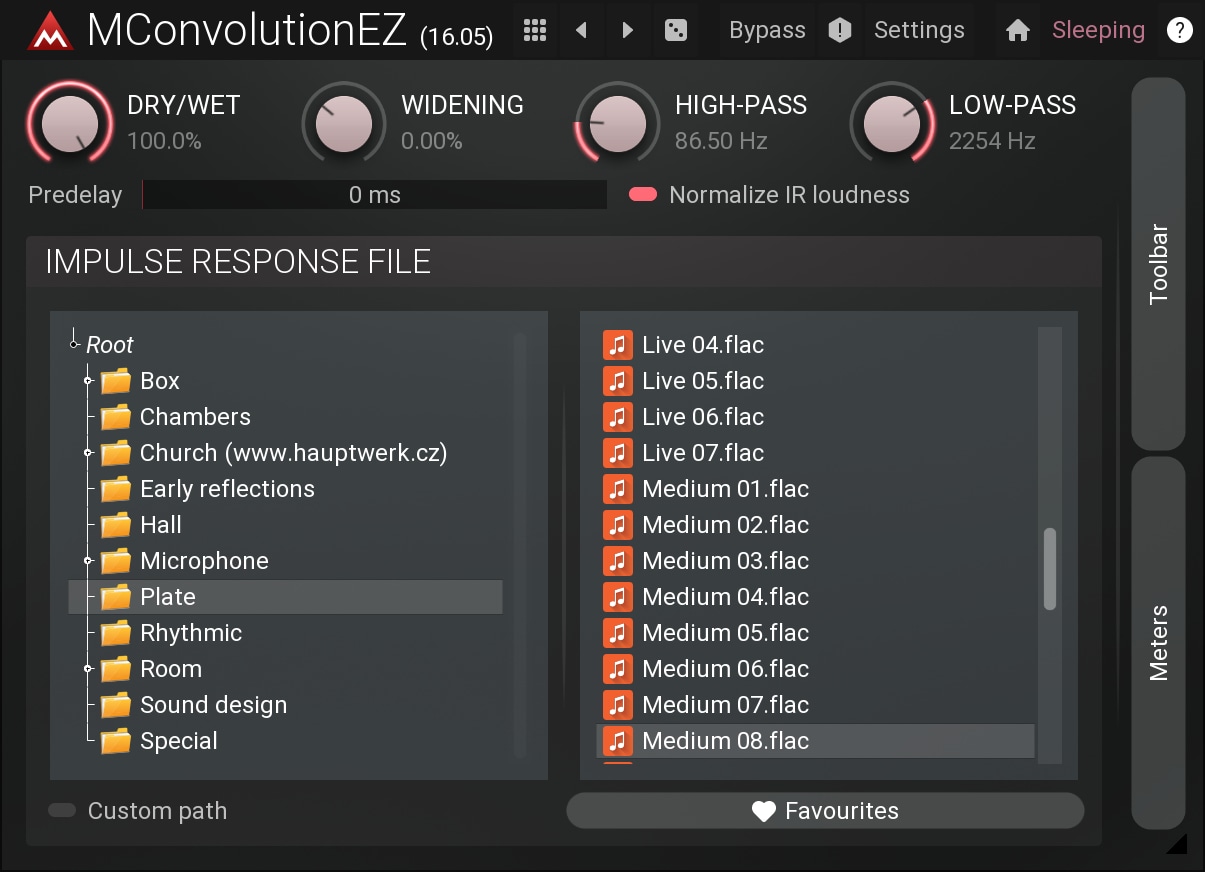Go to previous preset arrow
This screenshot has height=872, width=1205.
[x=581, y=30]
